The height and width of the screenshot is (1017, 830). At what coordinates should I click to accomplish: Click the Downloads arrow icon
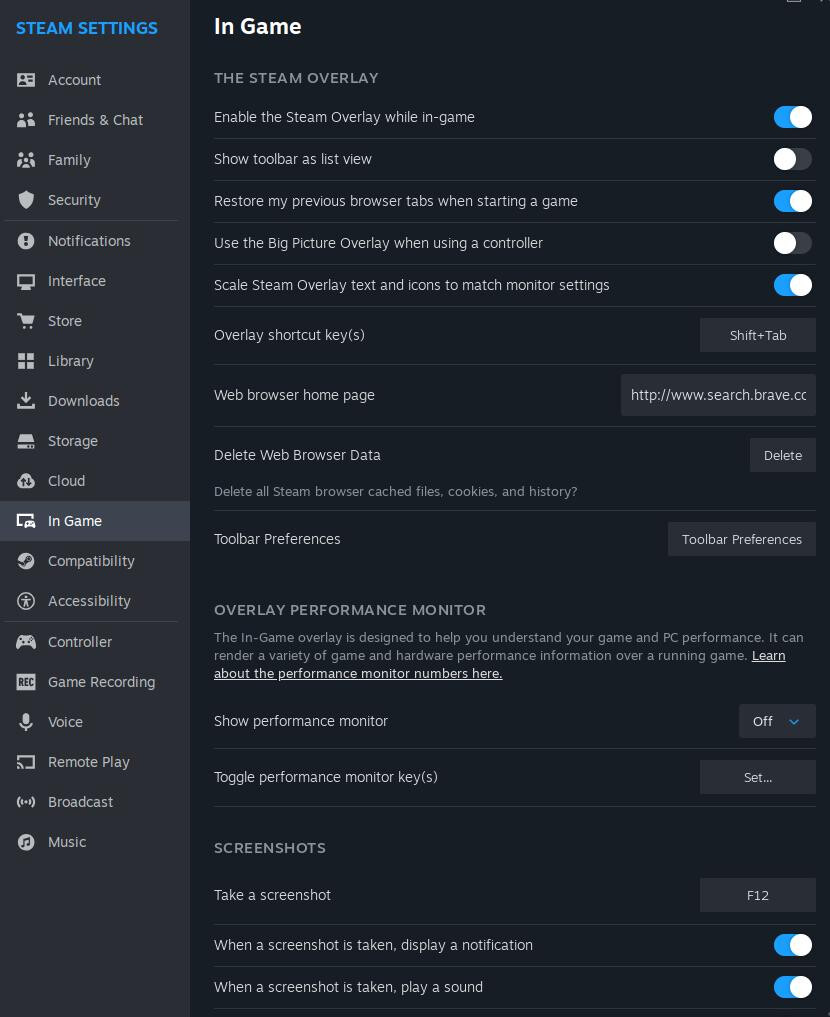click(26, 401)
